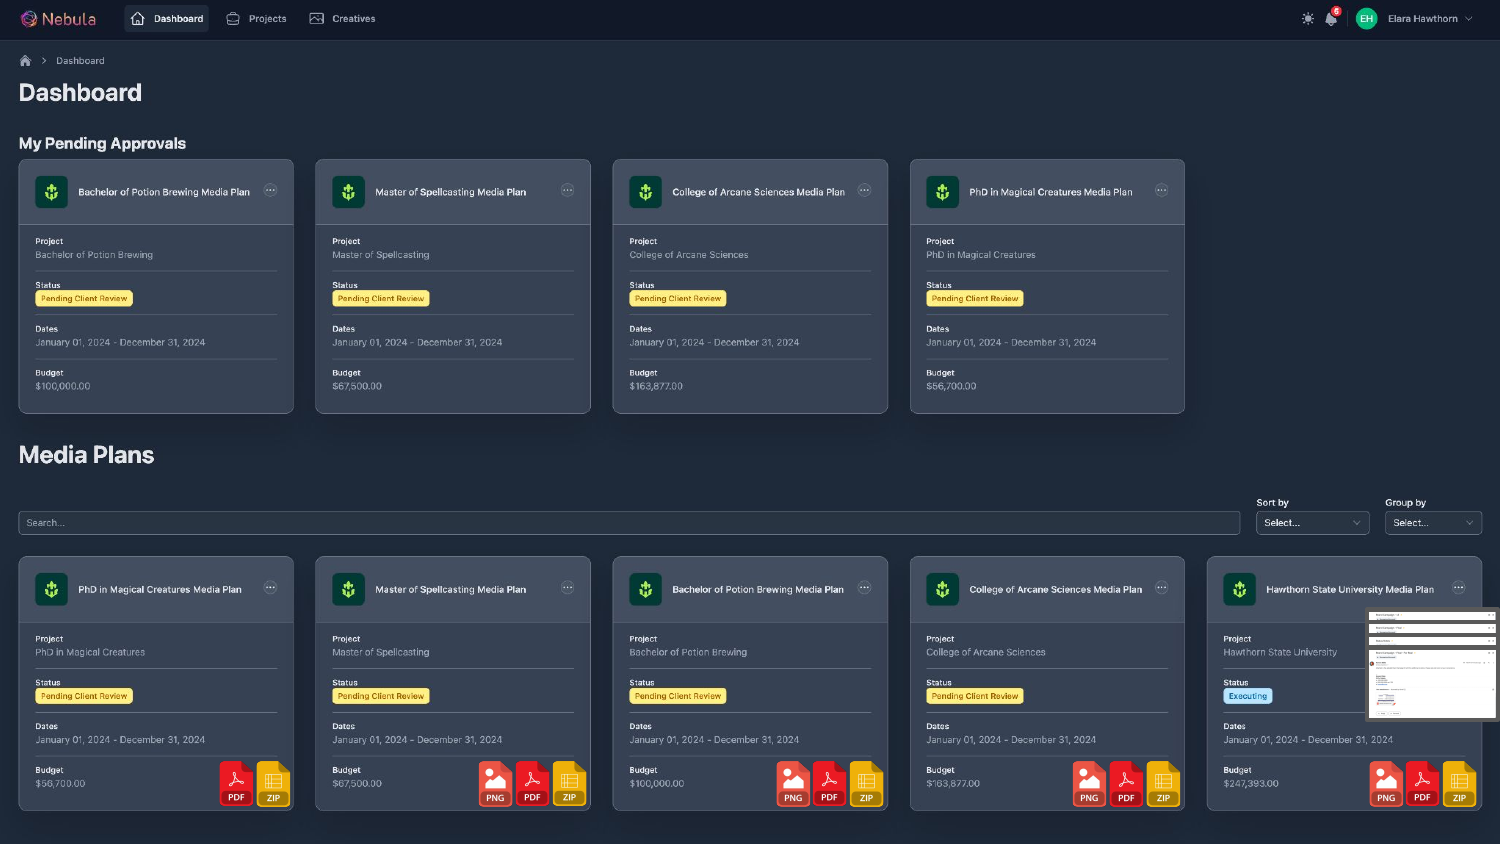Focus the media plans Search field

(628, 523)
